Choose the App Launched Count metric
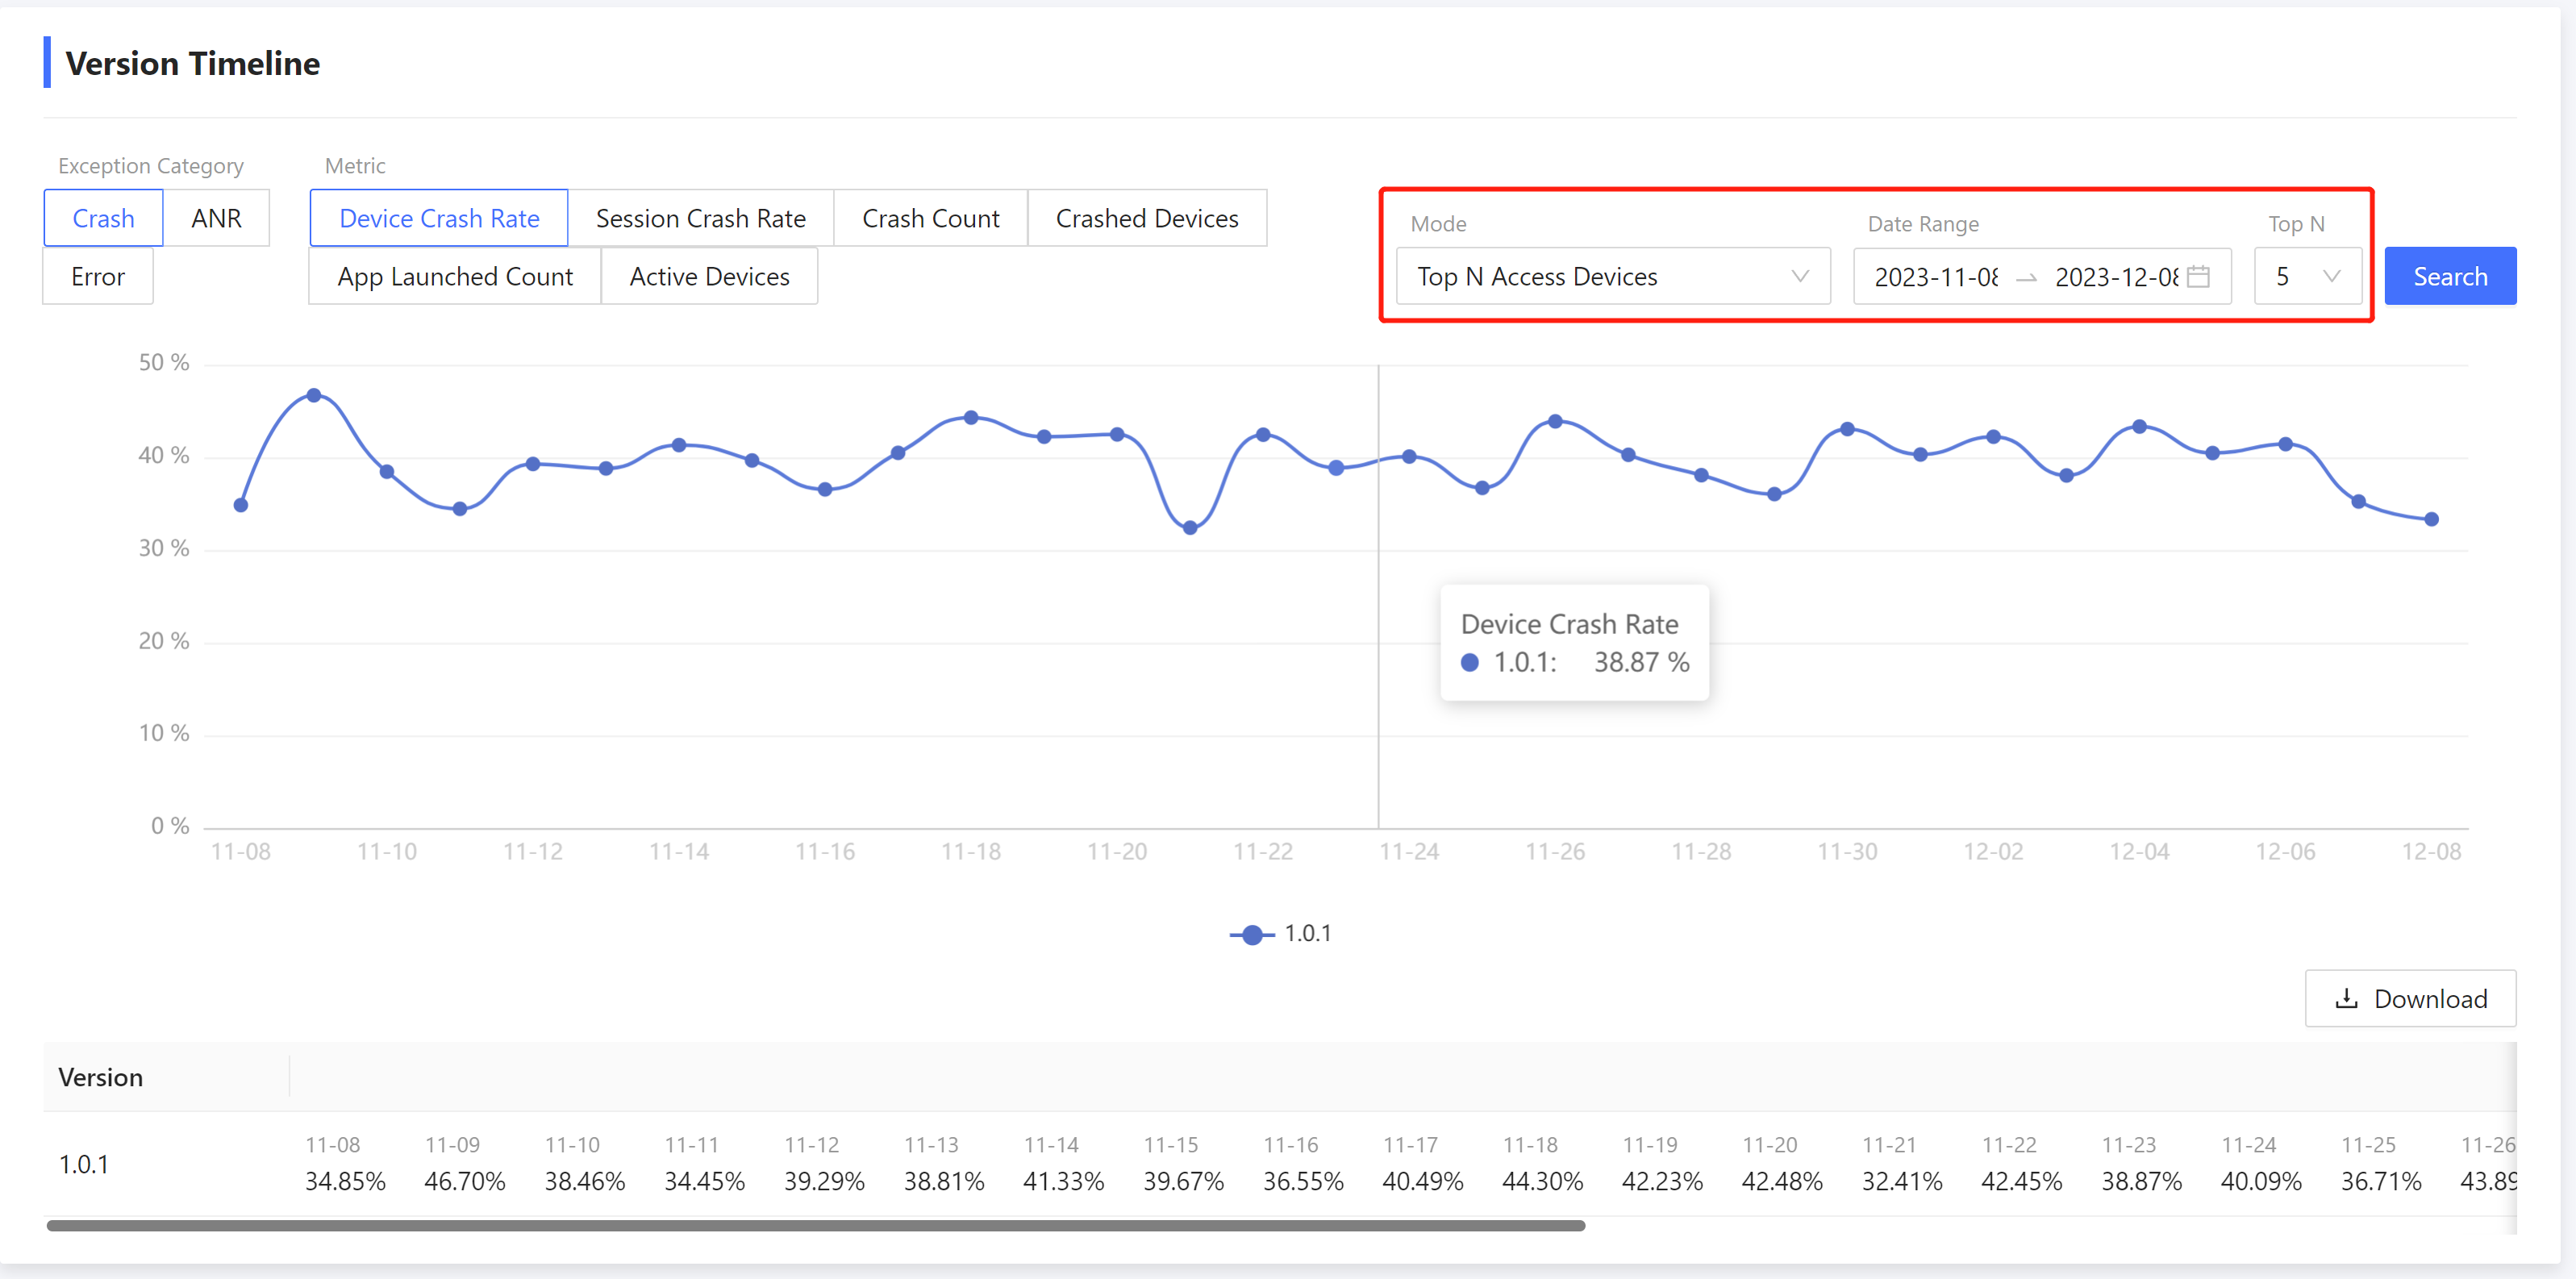Screen dimensions: 2576x1279 tap(455, 276)
